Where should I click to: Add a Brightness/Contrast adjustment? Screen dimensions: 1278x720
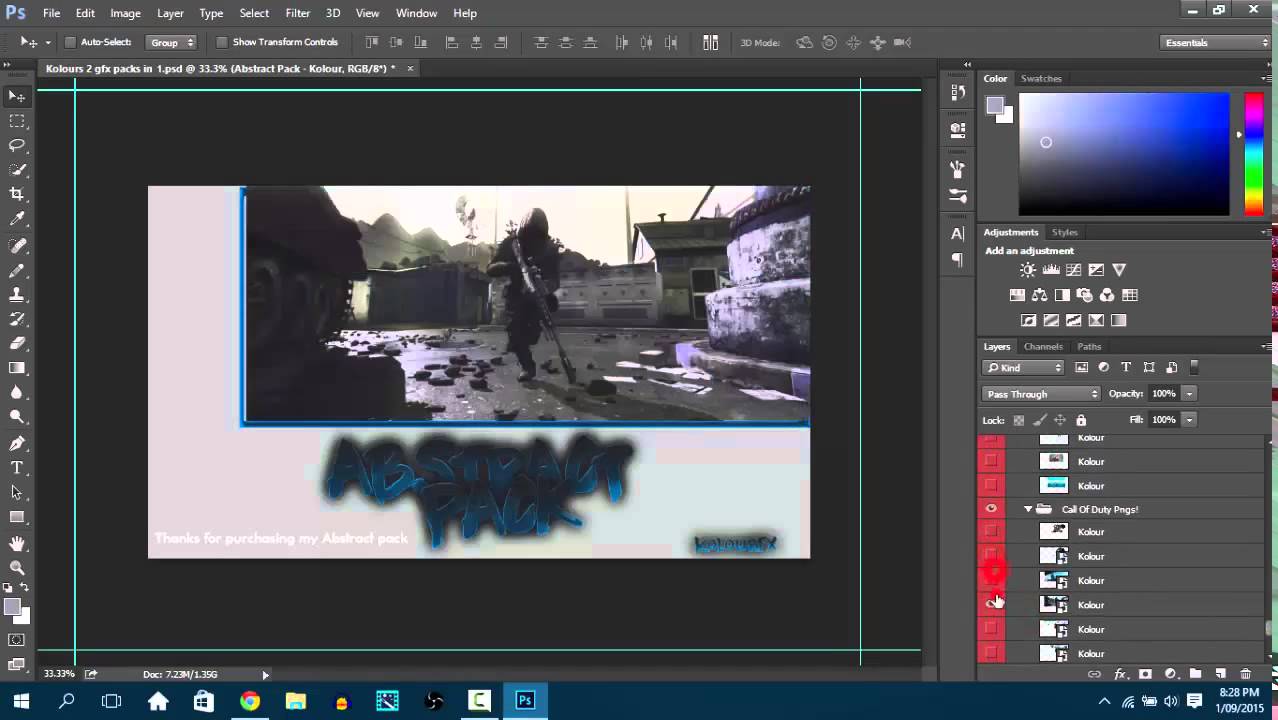[x=1028, y=270]
